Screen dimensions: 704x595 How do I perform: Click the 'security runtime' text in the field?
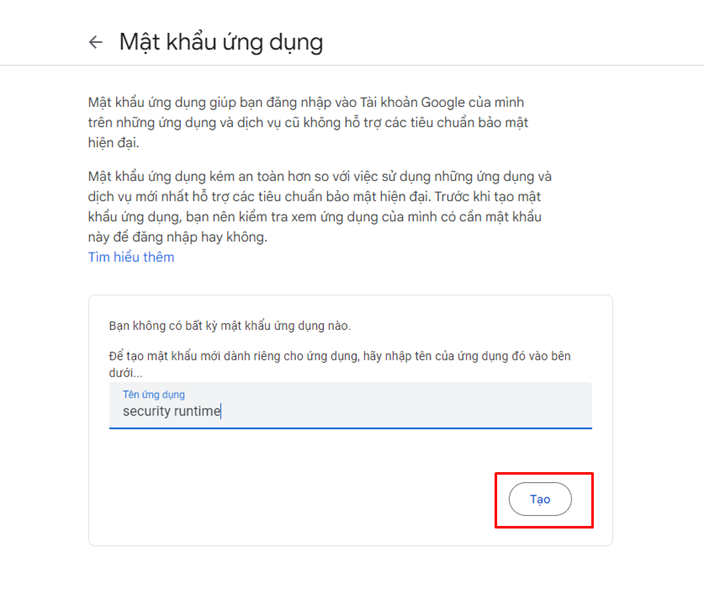point(171,411)
